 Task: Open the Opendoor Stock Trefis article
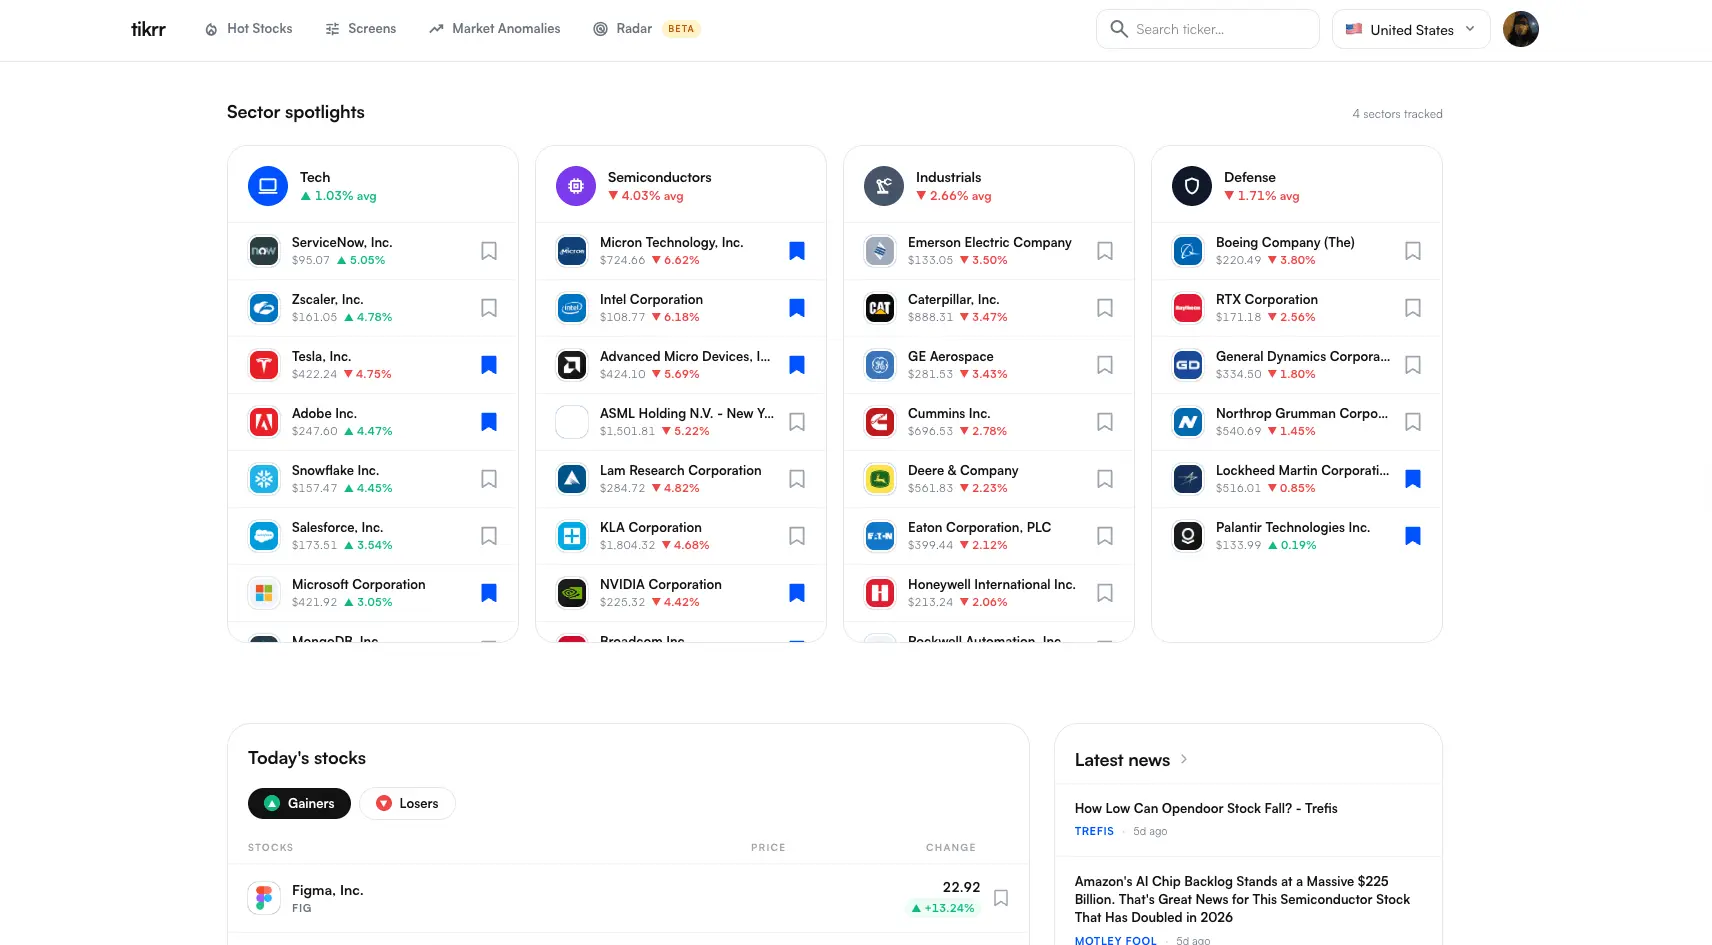[x=1206, y=808]
